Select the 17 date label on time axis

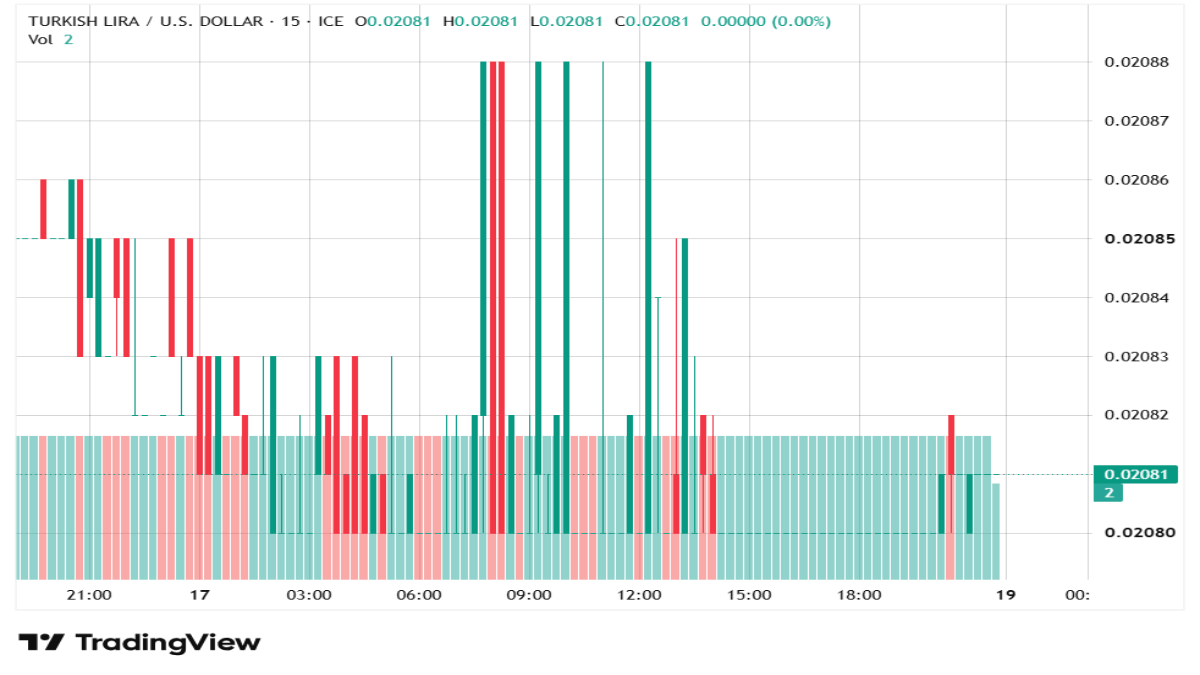coord(199,595)
